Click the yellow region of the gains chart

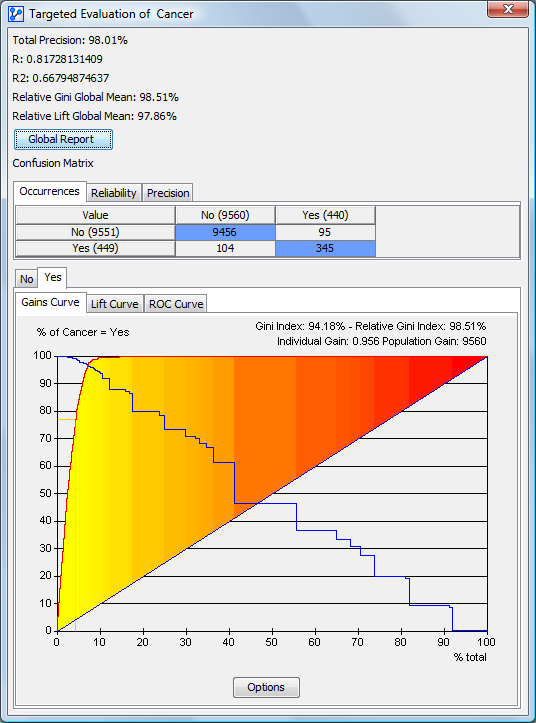click(90, 507)
